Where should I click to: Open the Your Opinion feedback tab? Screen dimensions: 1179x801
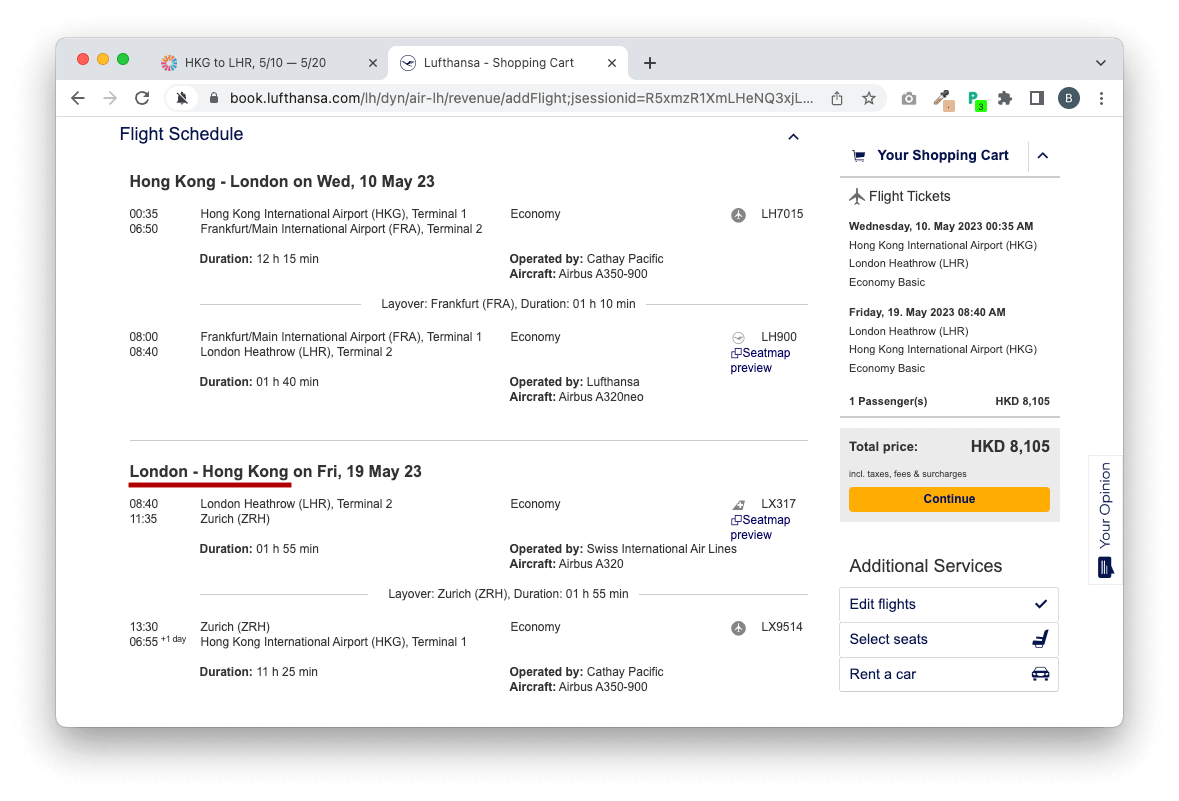click(x=1105, y=519)
